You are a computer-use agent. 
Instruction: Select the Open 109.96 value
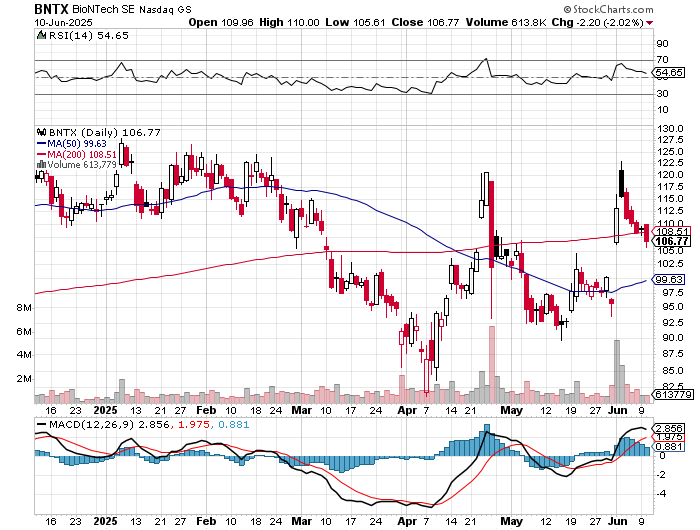point(221,22)
